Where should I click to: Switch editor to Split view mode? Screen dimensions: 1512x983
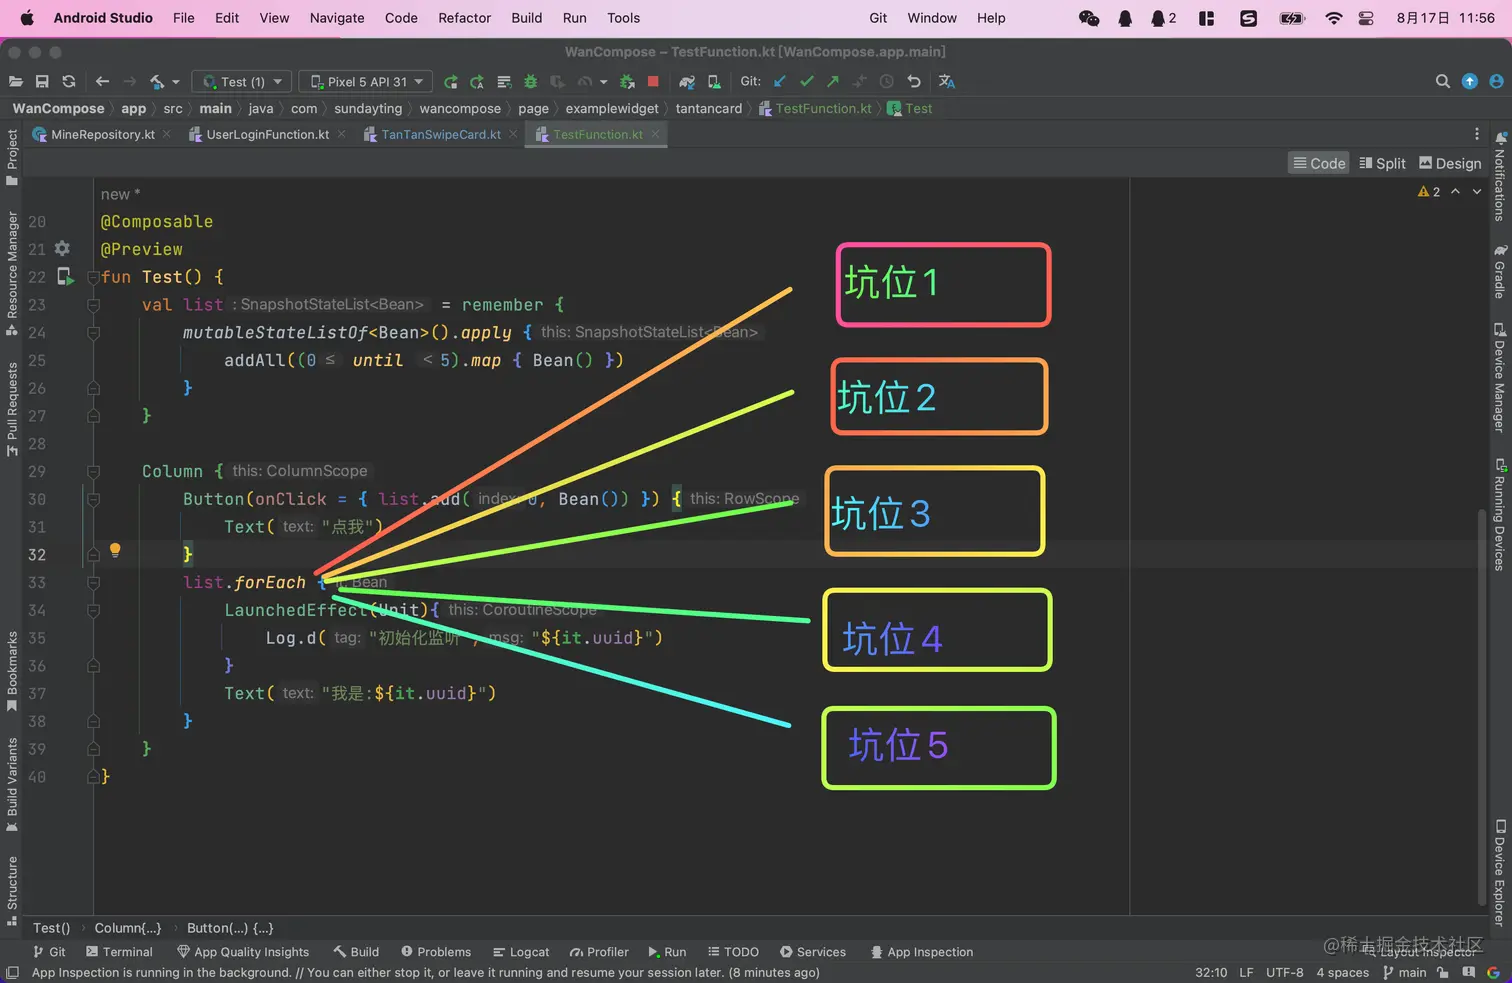point(1382,163)
